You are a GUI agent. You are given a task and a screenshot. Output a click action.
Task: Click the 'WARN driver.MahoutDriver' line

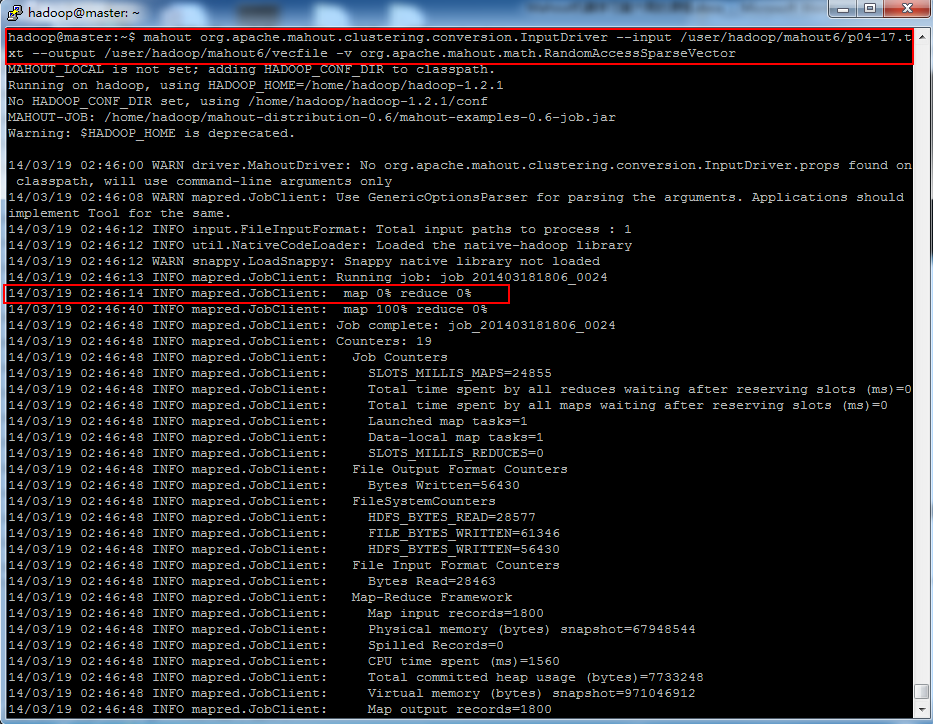click(x=459, y=165)
